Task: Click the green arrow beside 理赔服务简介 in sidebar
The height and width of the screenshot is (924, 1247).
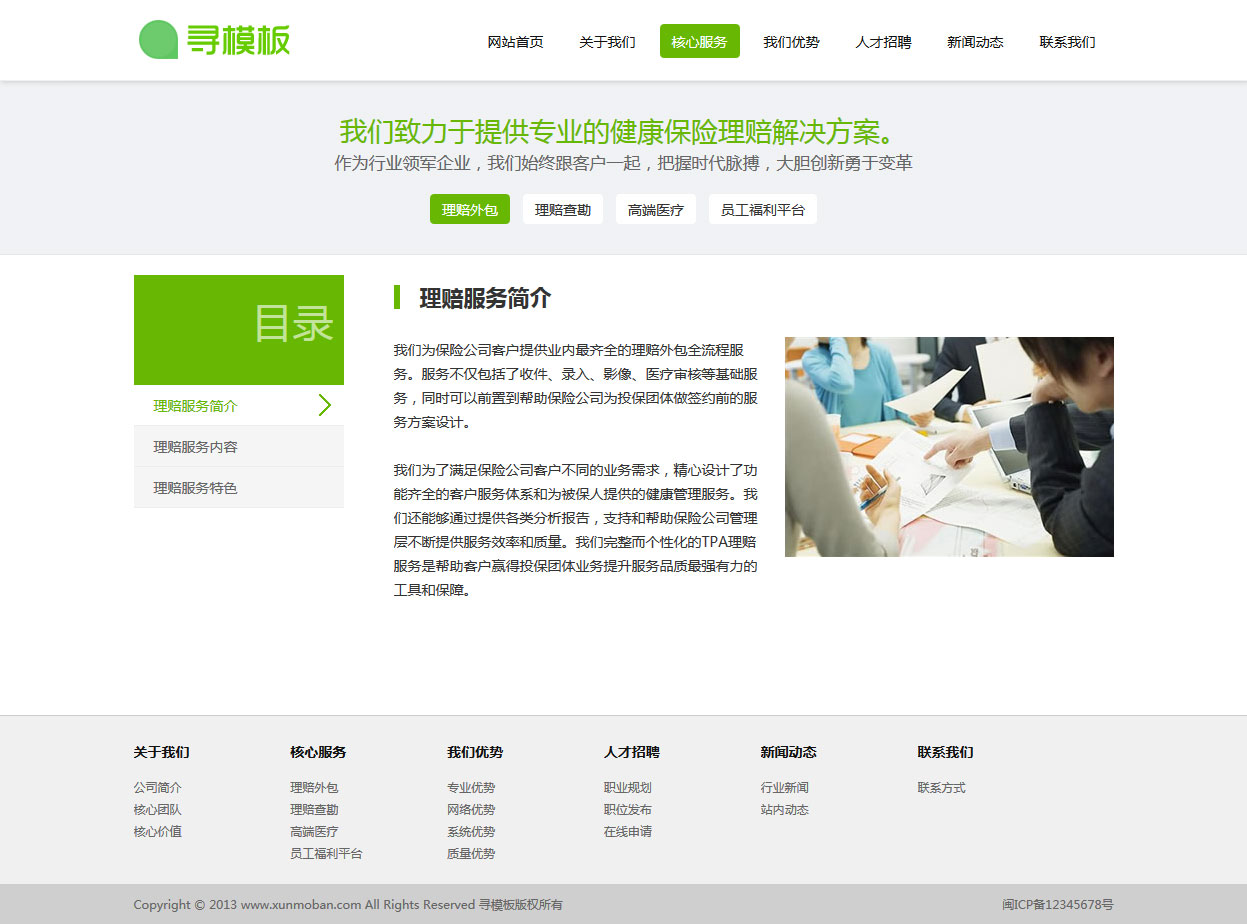Action: tap(325, 405)
